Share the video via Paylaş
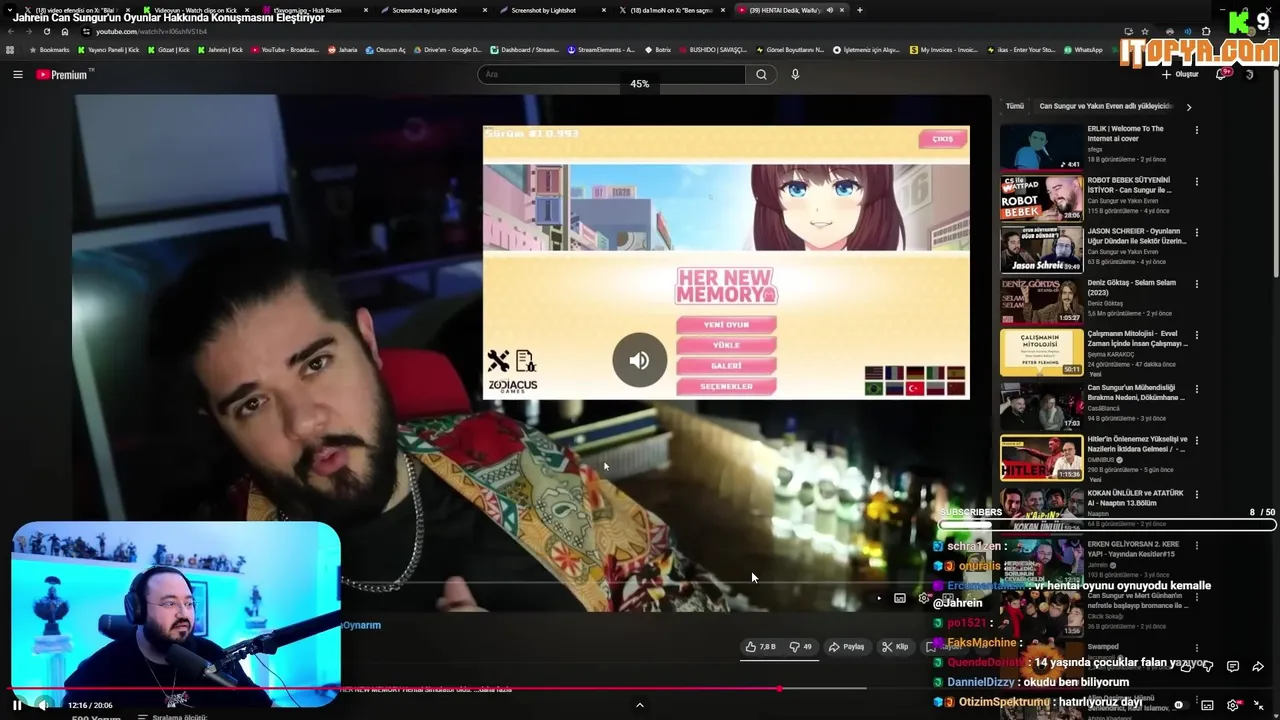 click(x=846, y=647)
